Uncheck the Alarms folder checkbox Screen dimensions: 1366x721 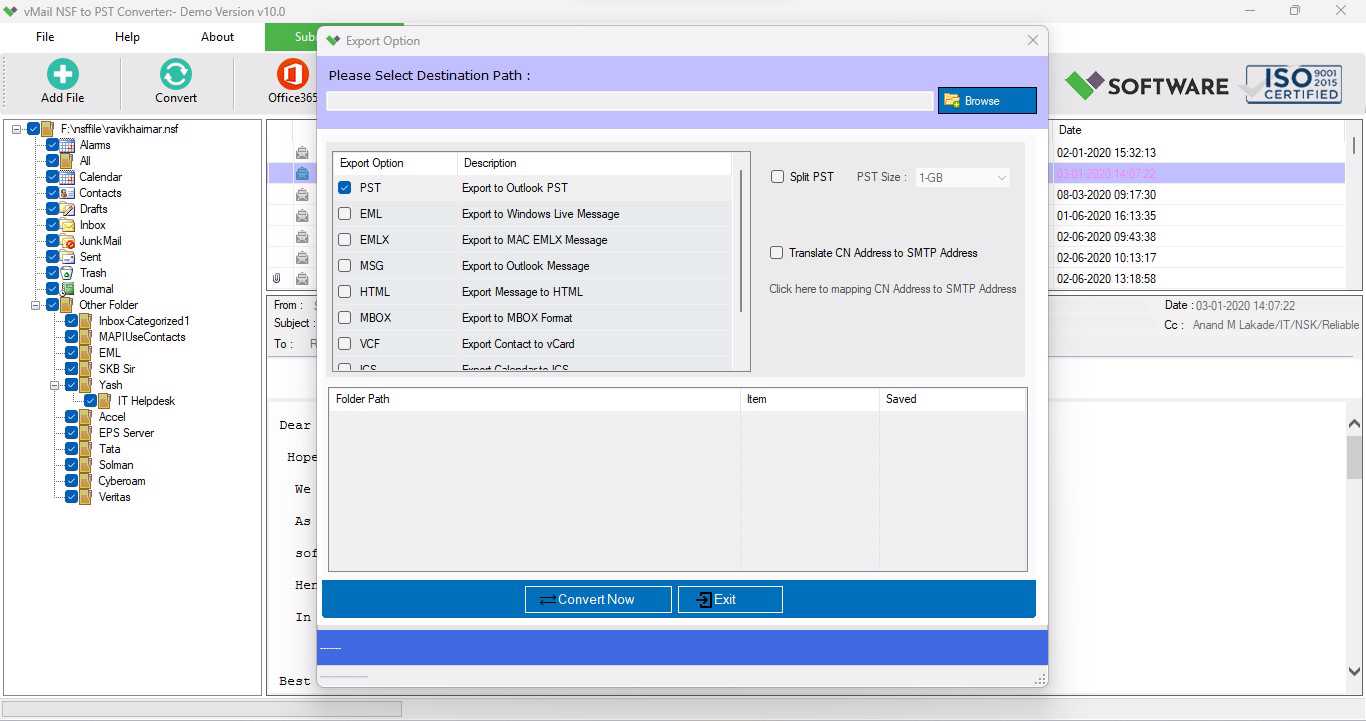[x=53, y=145]
